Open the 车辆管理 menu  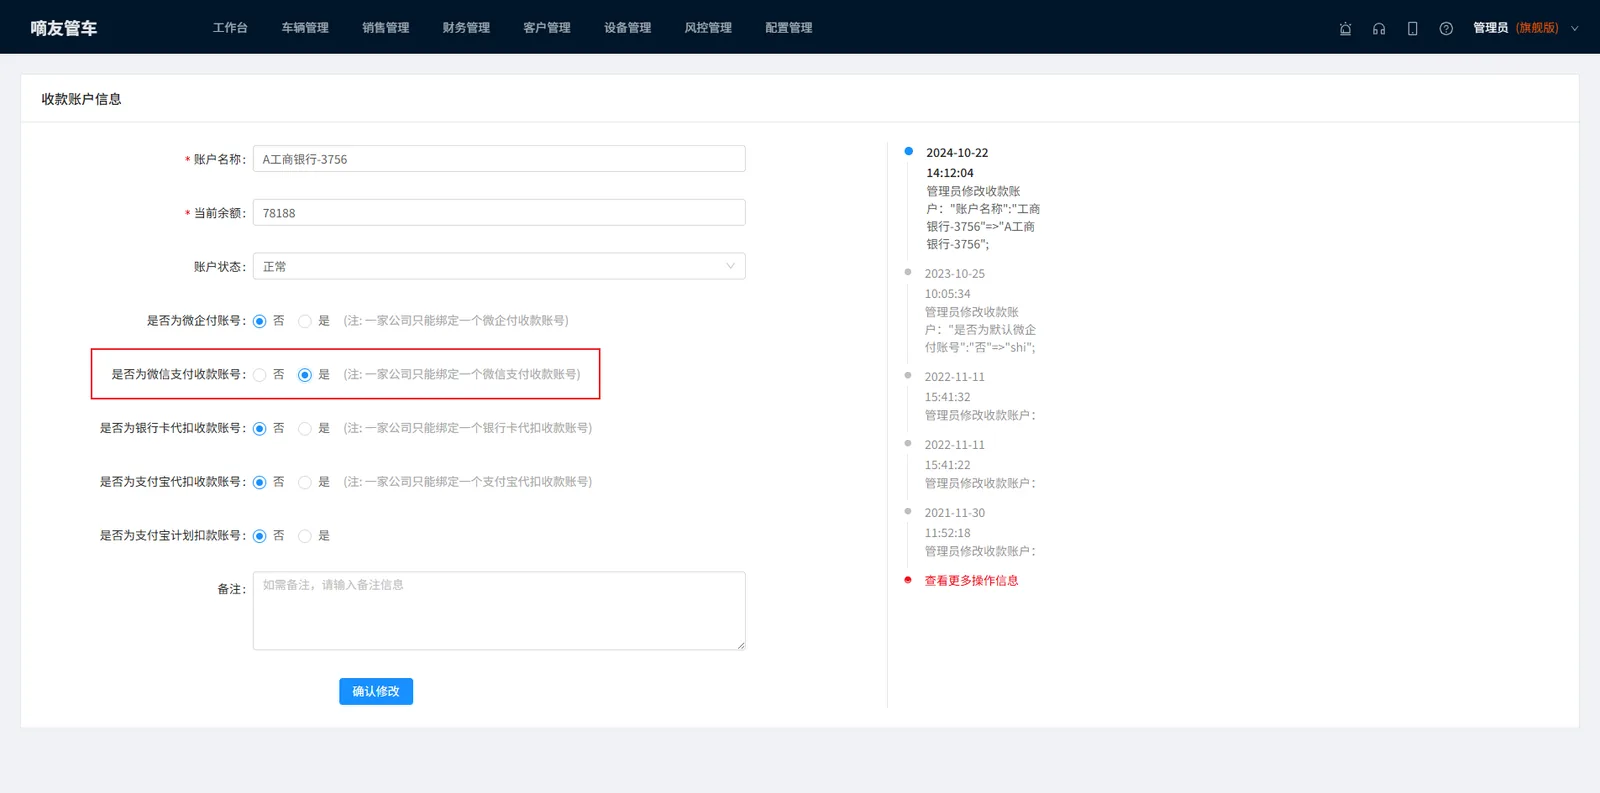coord(305,28)
